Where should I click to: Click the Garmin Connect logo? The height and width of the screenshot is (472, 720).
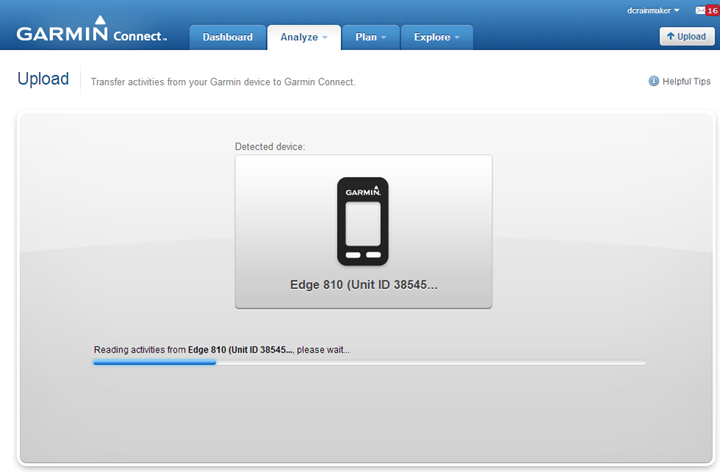tap(92, 30)
